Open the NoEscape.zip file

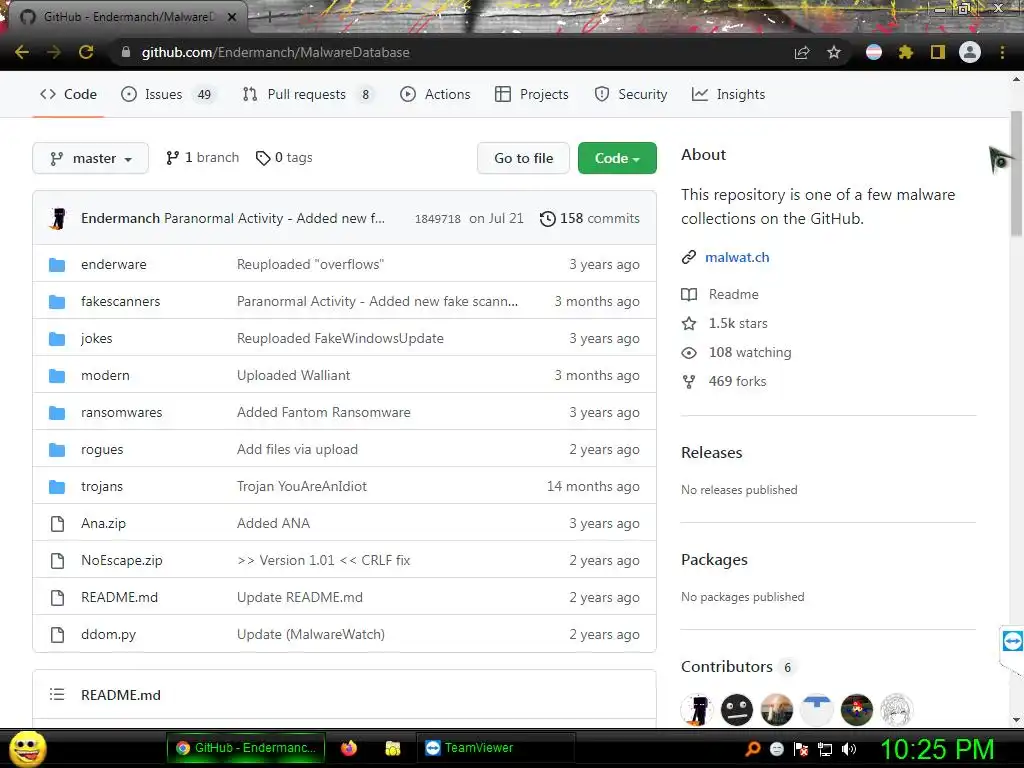[x=121, y=560]
